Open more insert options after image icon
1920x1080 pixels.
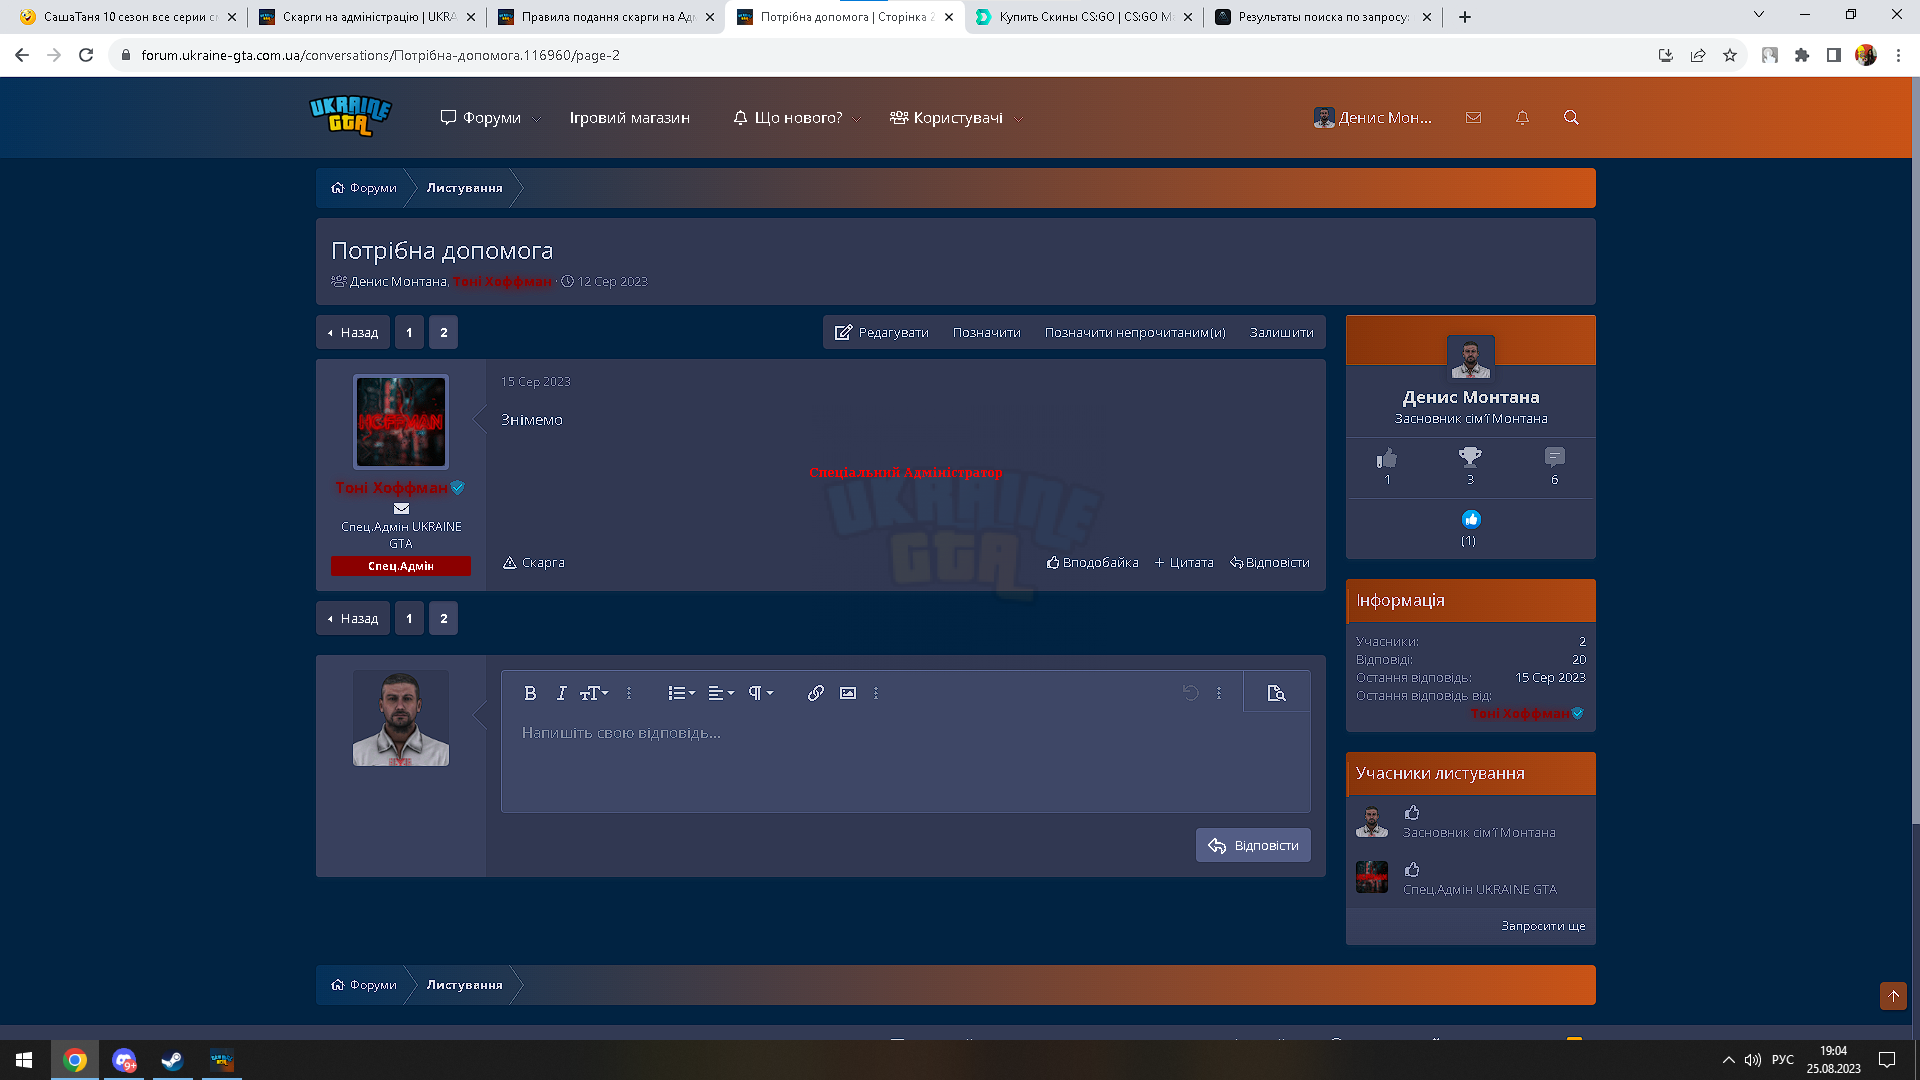click(876, 693)
